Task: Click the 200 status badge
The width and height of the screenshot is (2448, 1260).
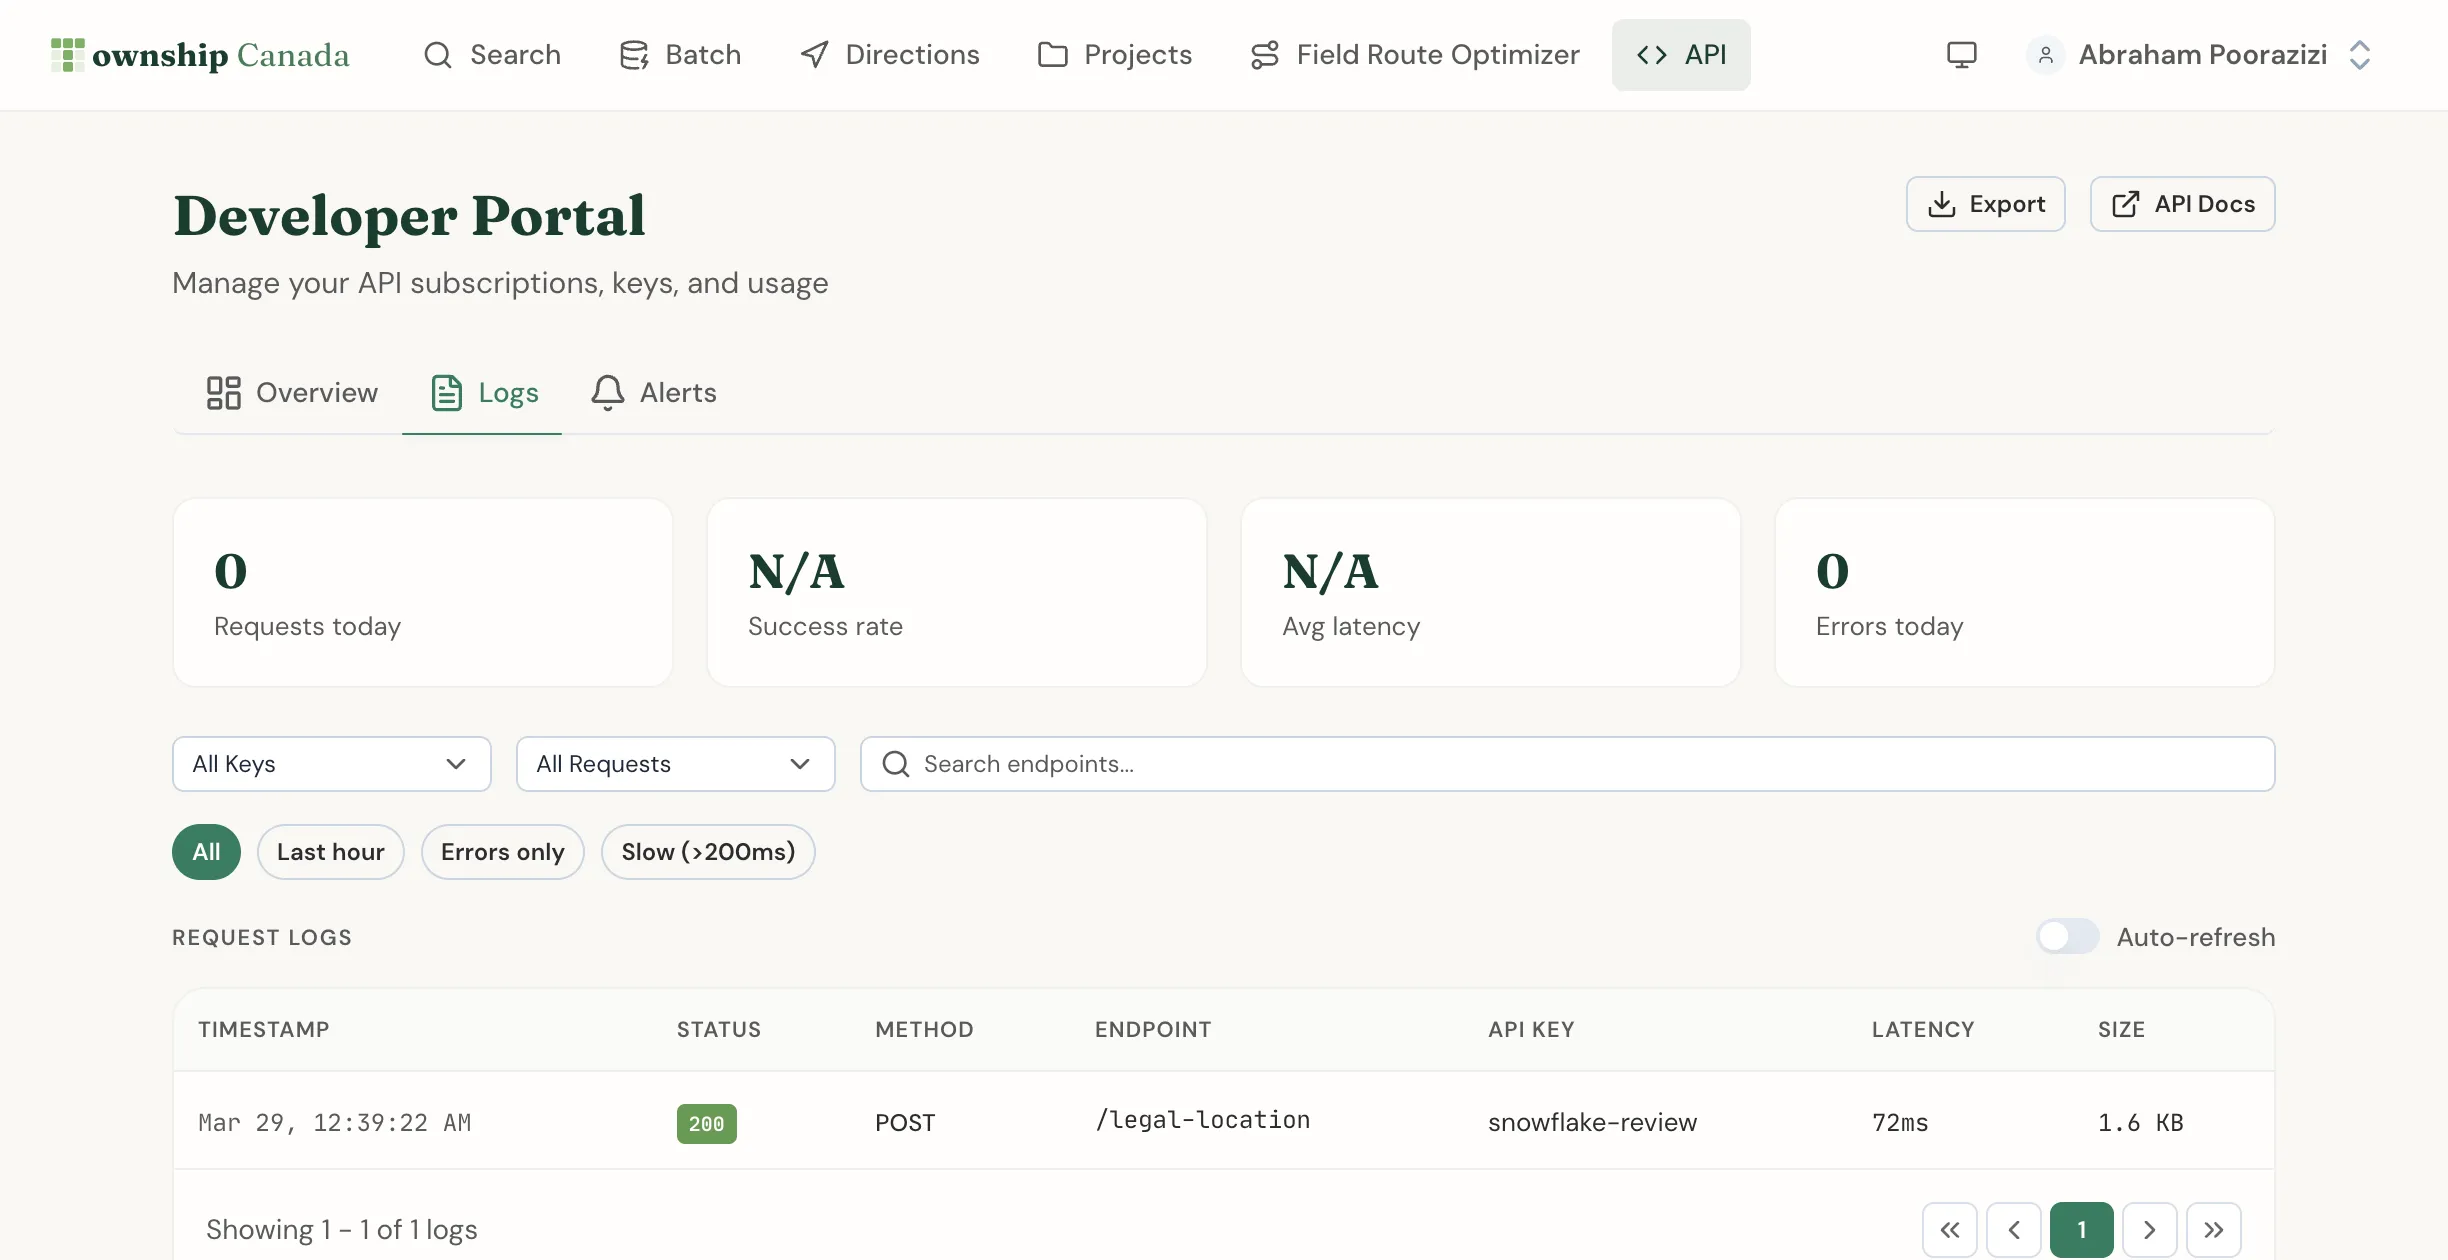Action: tap(706, 1124)
